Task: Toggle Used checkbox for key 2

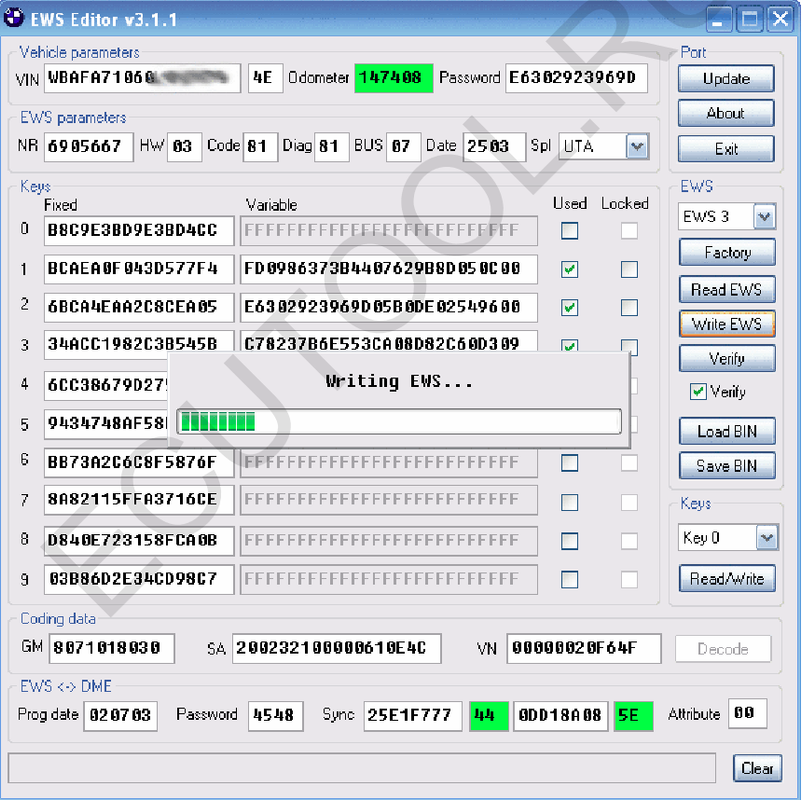Action: pos(569,307)
